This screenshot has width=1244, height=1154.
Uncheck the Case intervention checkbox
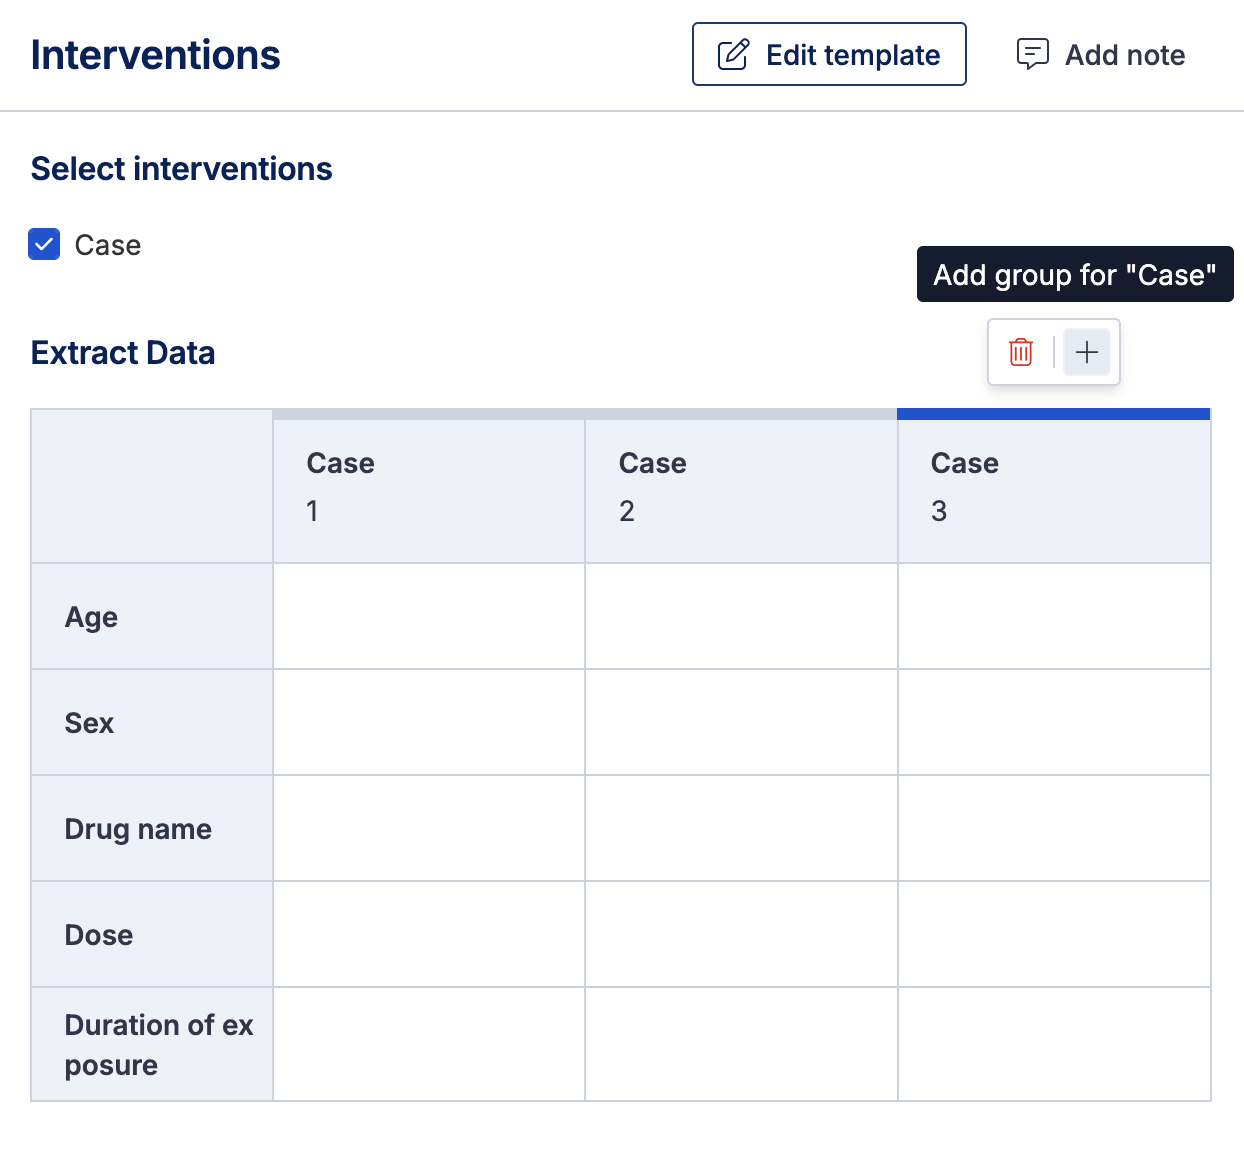44,244
